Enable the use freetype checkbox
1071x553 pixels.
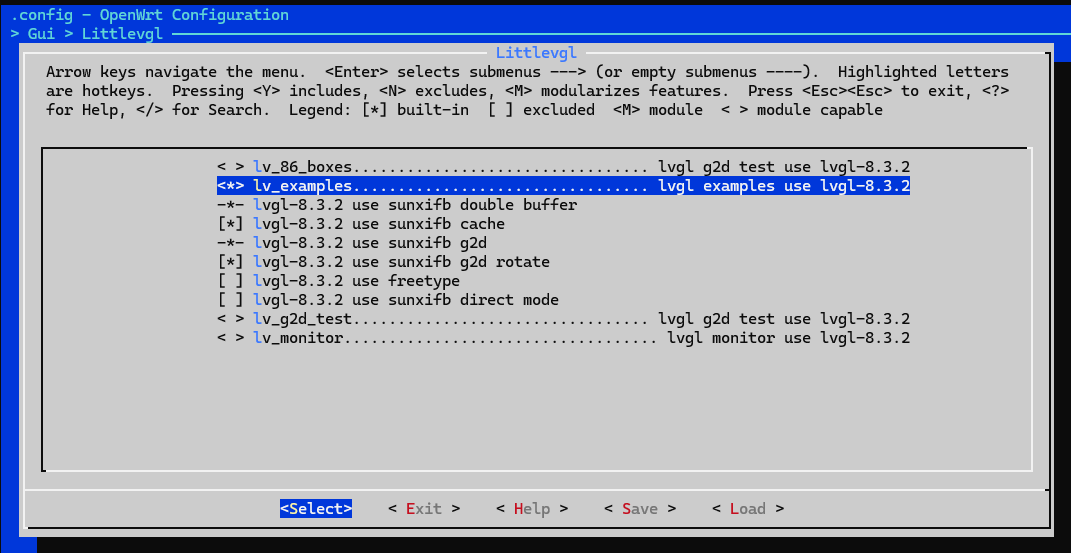(230, 281)
